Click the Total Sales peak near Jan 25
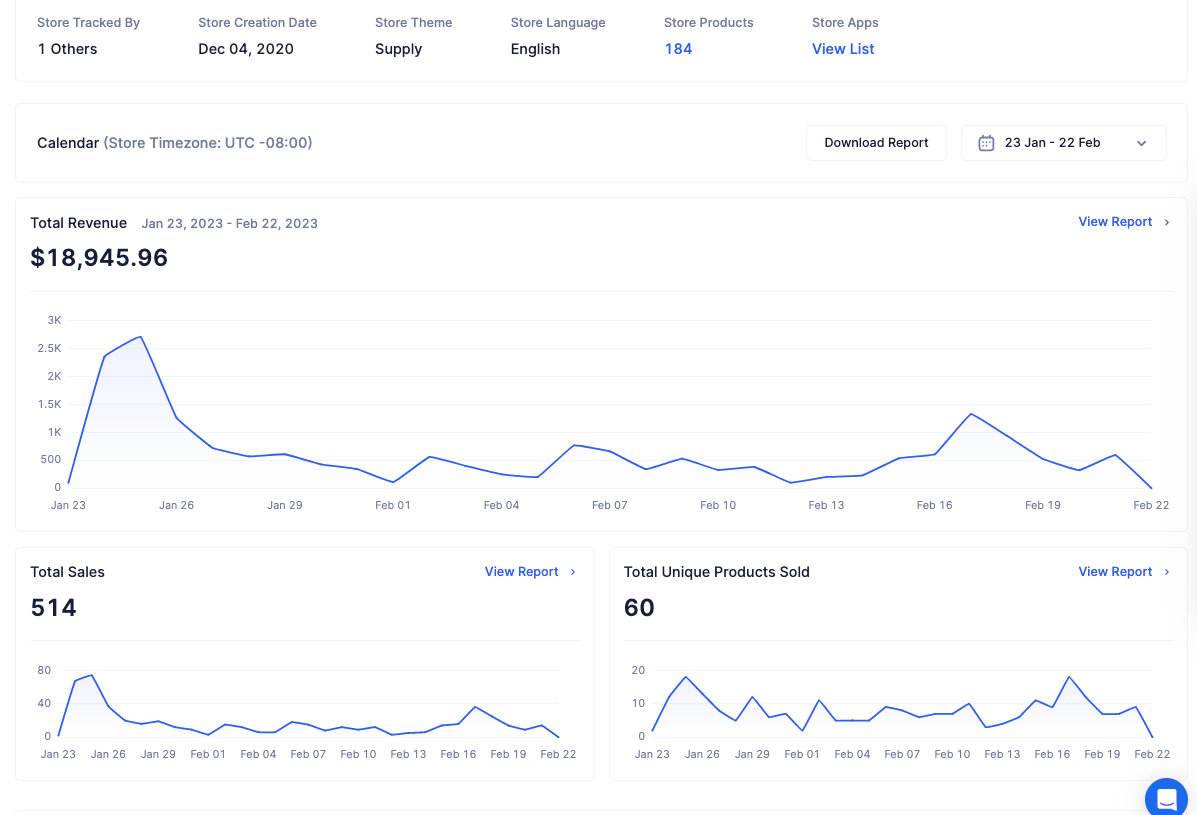Image resolution: width=1197 pixels, height=815 pixels. point(92,675)
